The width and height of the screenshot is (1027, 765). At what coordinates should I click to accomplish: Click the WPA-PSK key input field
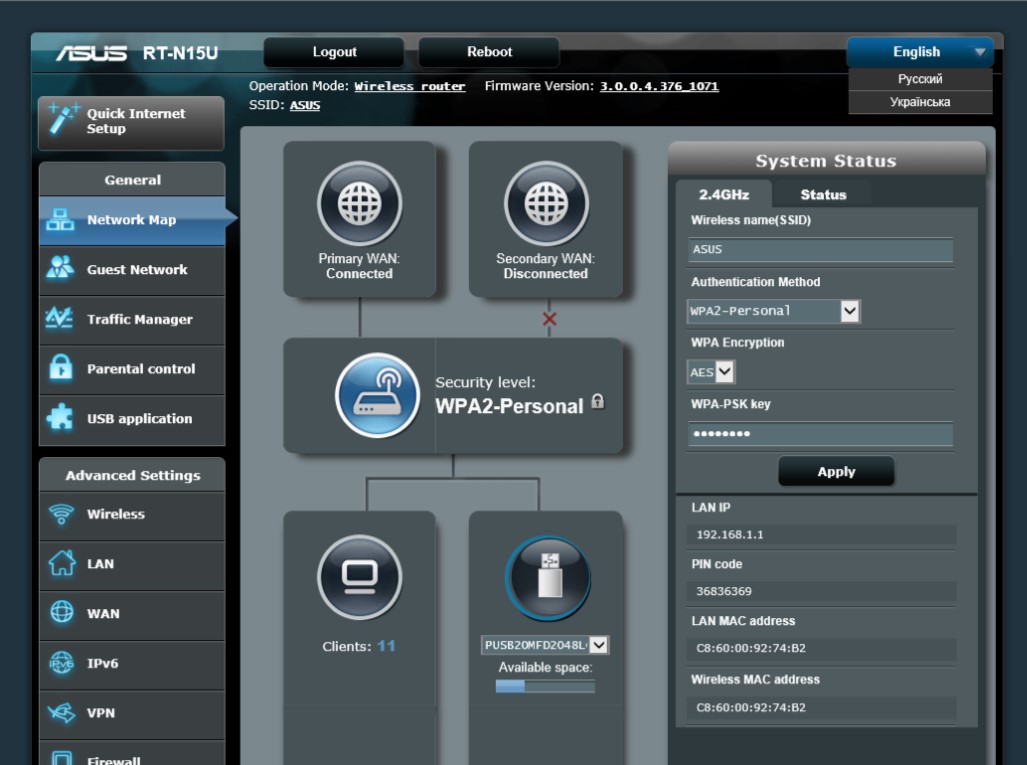pos(820,434)
